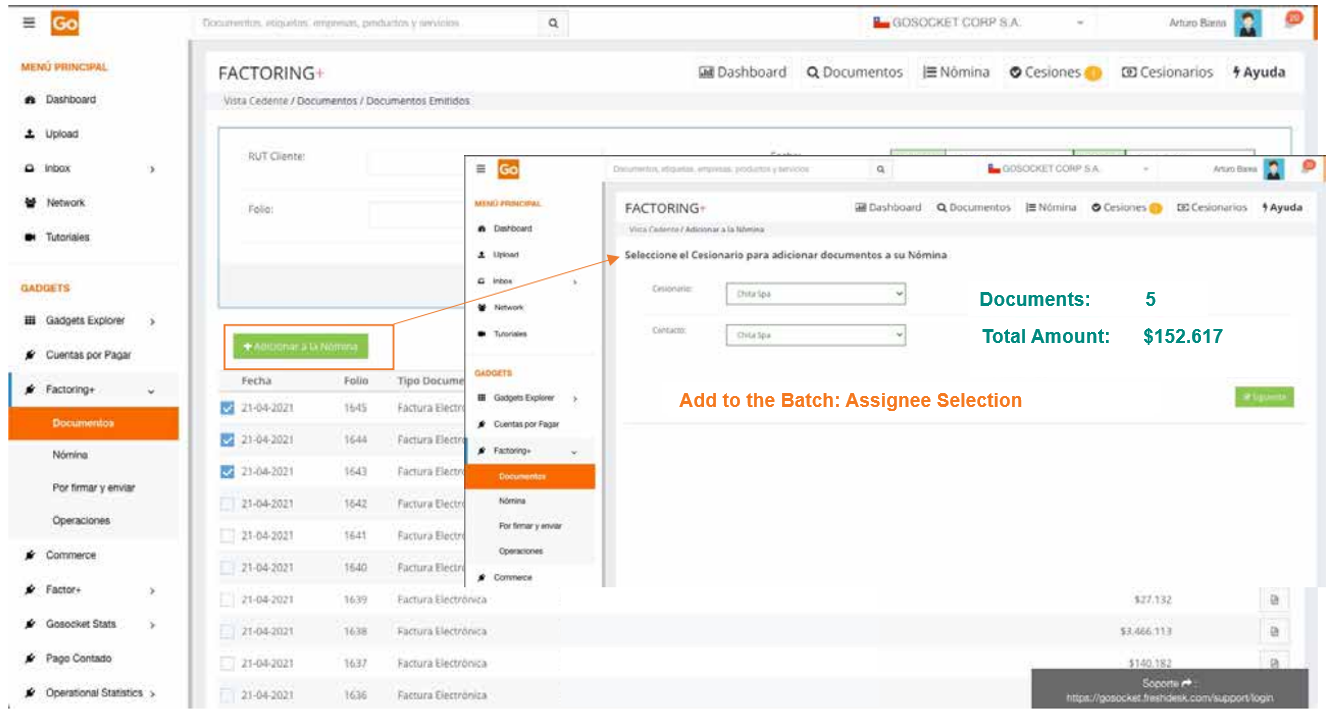Click the Go logo in the background window
Viewport: 1328px width, 719px height.
(x=65, y=23)
